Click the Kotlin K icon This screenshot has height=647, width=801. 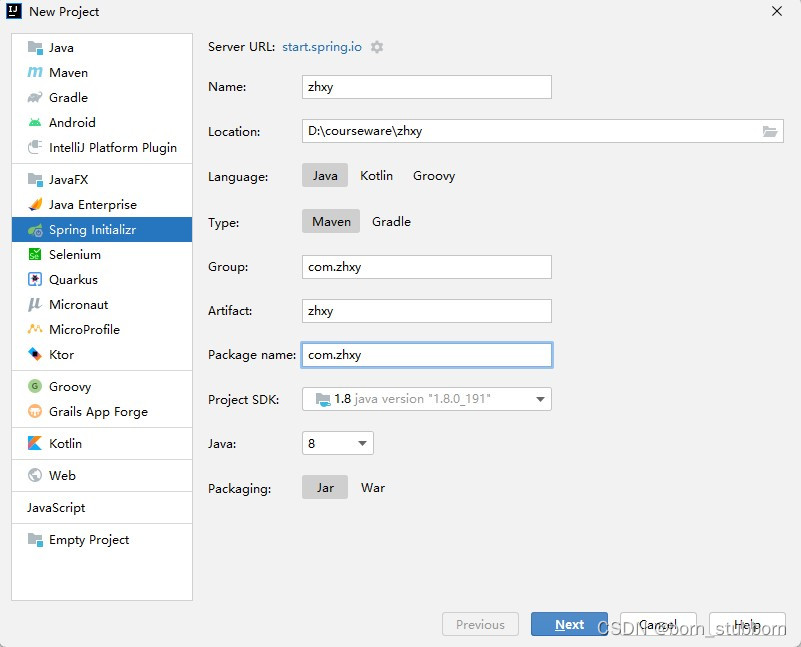click(x=35, y=443)
